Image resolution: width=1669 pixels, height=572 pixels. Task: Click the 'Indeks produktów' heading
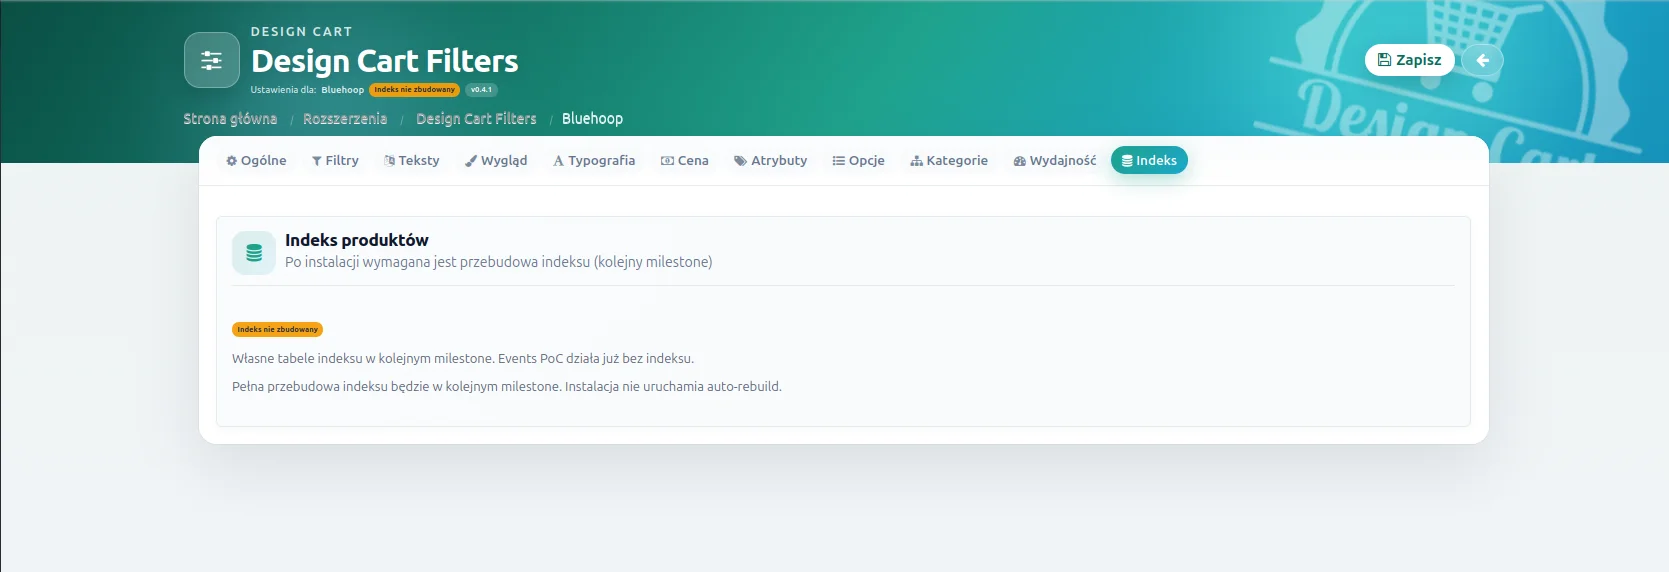(357, 240)
